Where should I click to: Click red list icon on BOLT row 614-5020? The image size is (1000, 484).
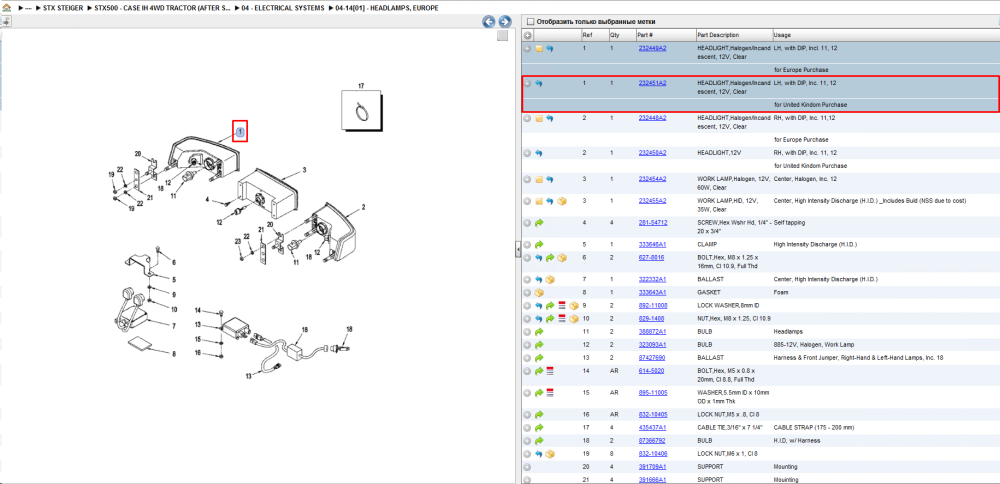coord(550,371)
